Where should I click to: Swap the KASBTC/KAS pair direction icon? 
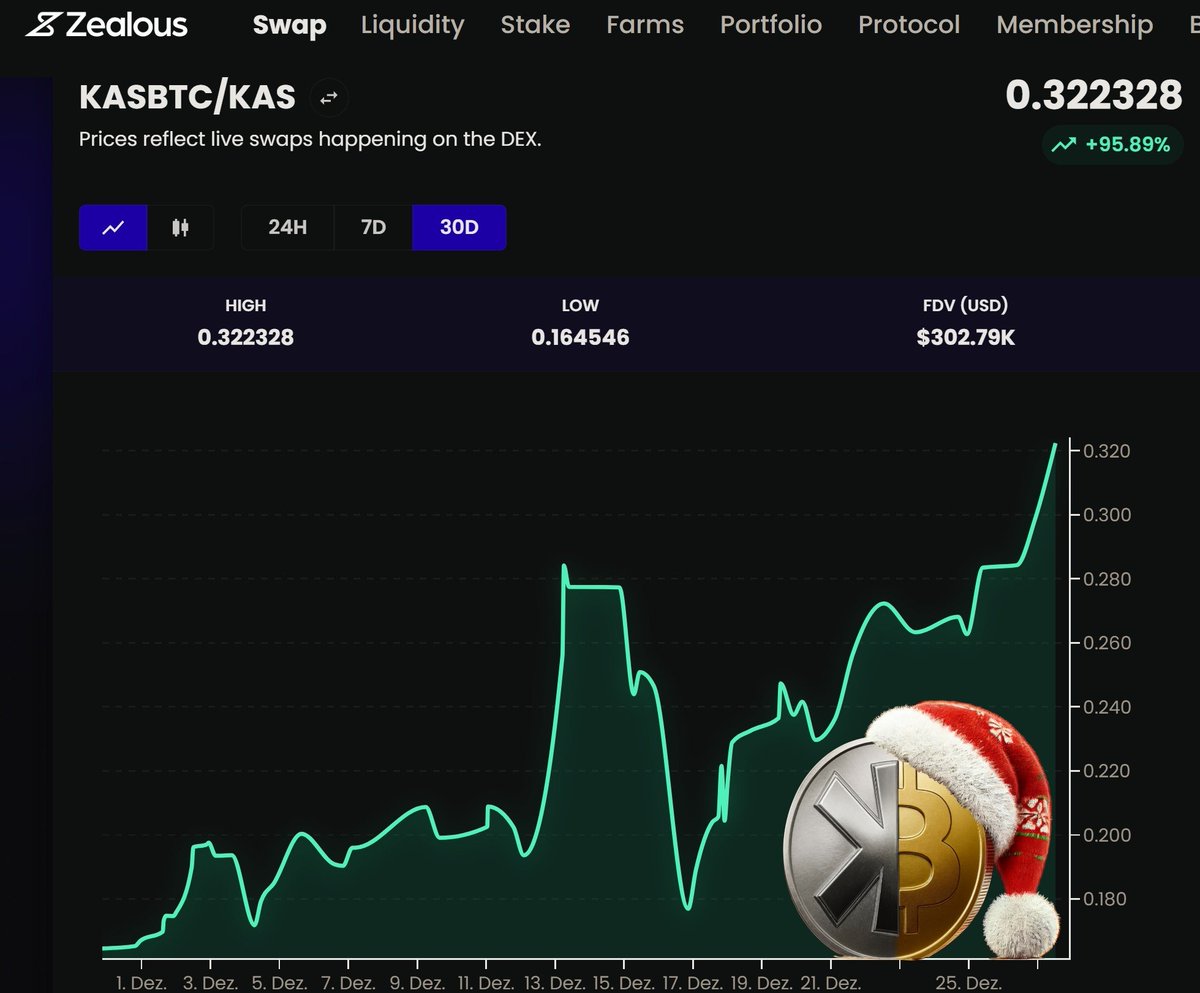[x=329, y=98]
